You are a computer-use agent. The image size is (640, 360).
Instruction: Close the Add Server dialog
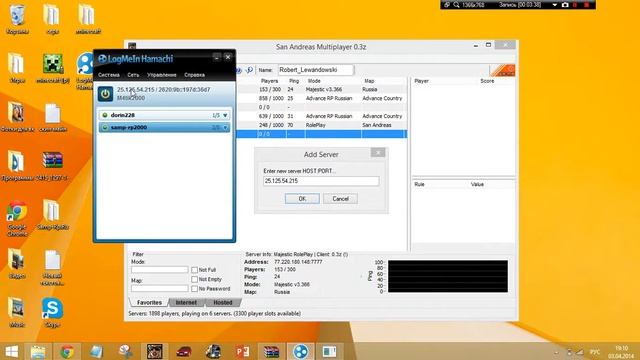tap(378, 153)
